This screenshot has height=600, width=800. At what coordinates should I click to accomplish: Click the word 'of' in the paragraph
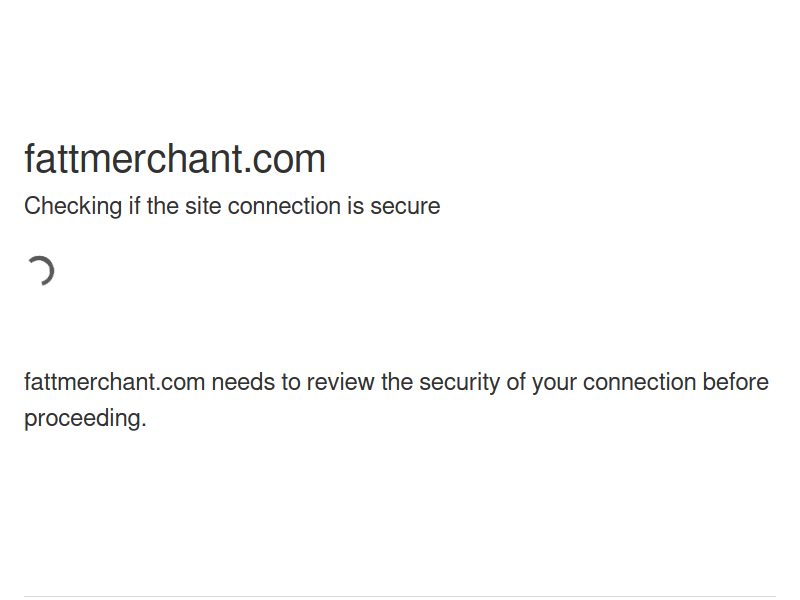(516, 382)
